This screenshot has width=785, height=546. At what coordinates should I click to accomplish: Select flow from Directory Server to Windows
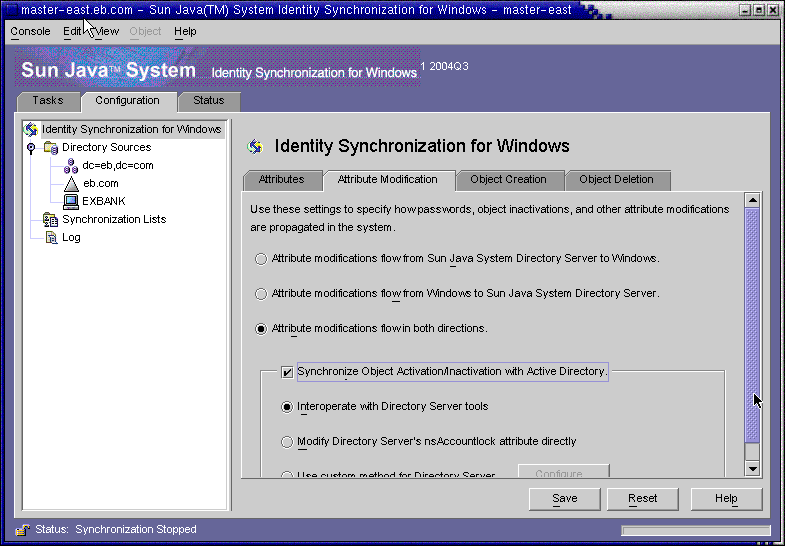(x=261, y=259)
